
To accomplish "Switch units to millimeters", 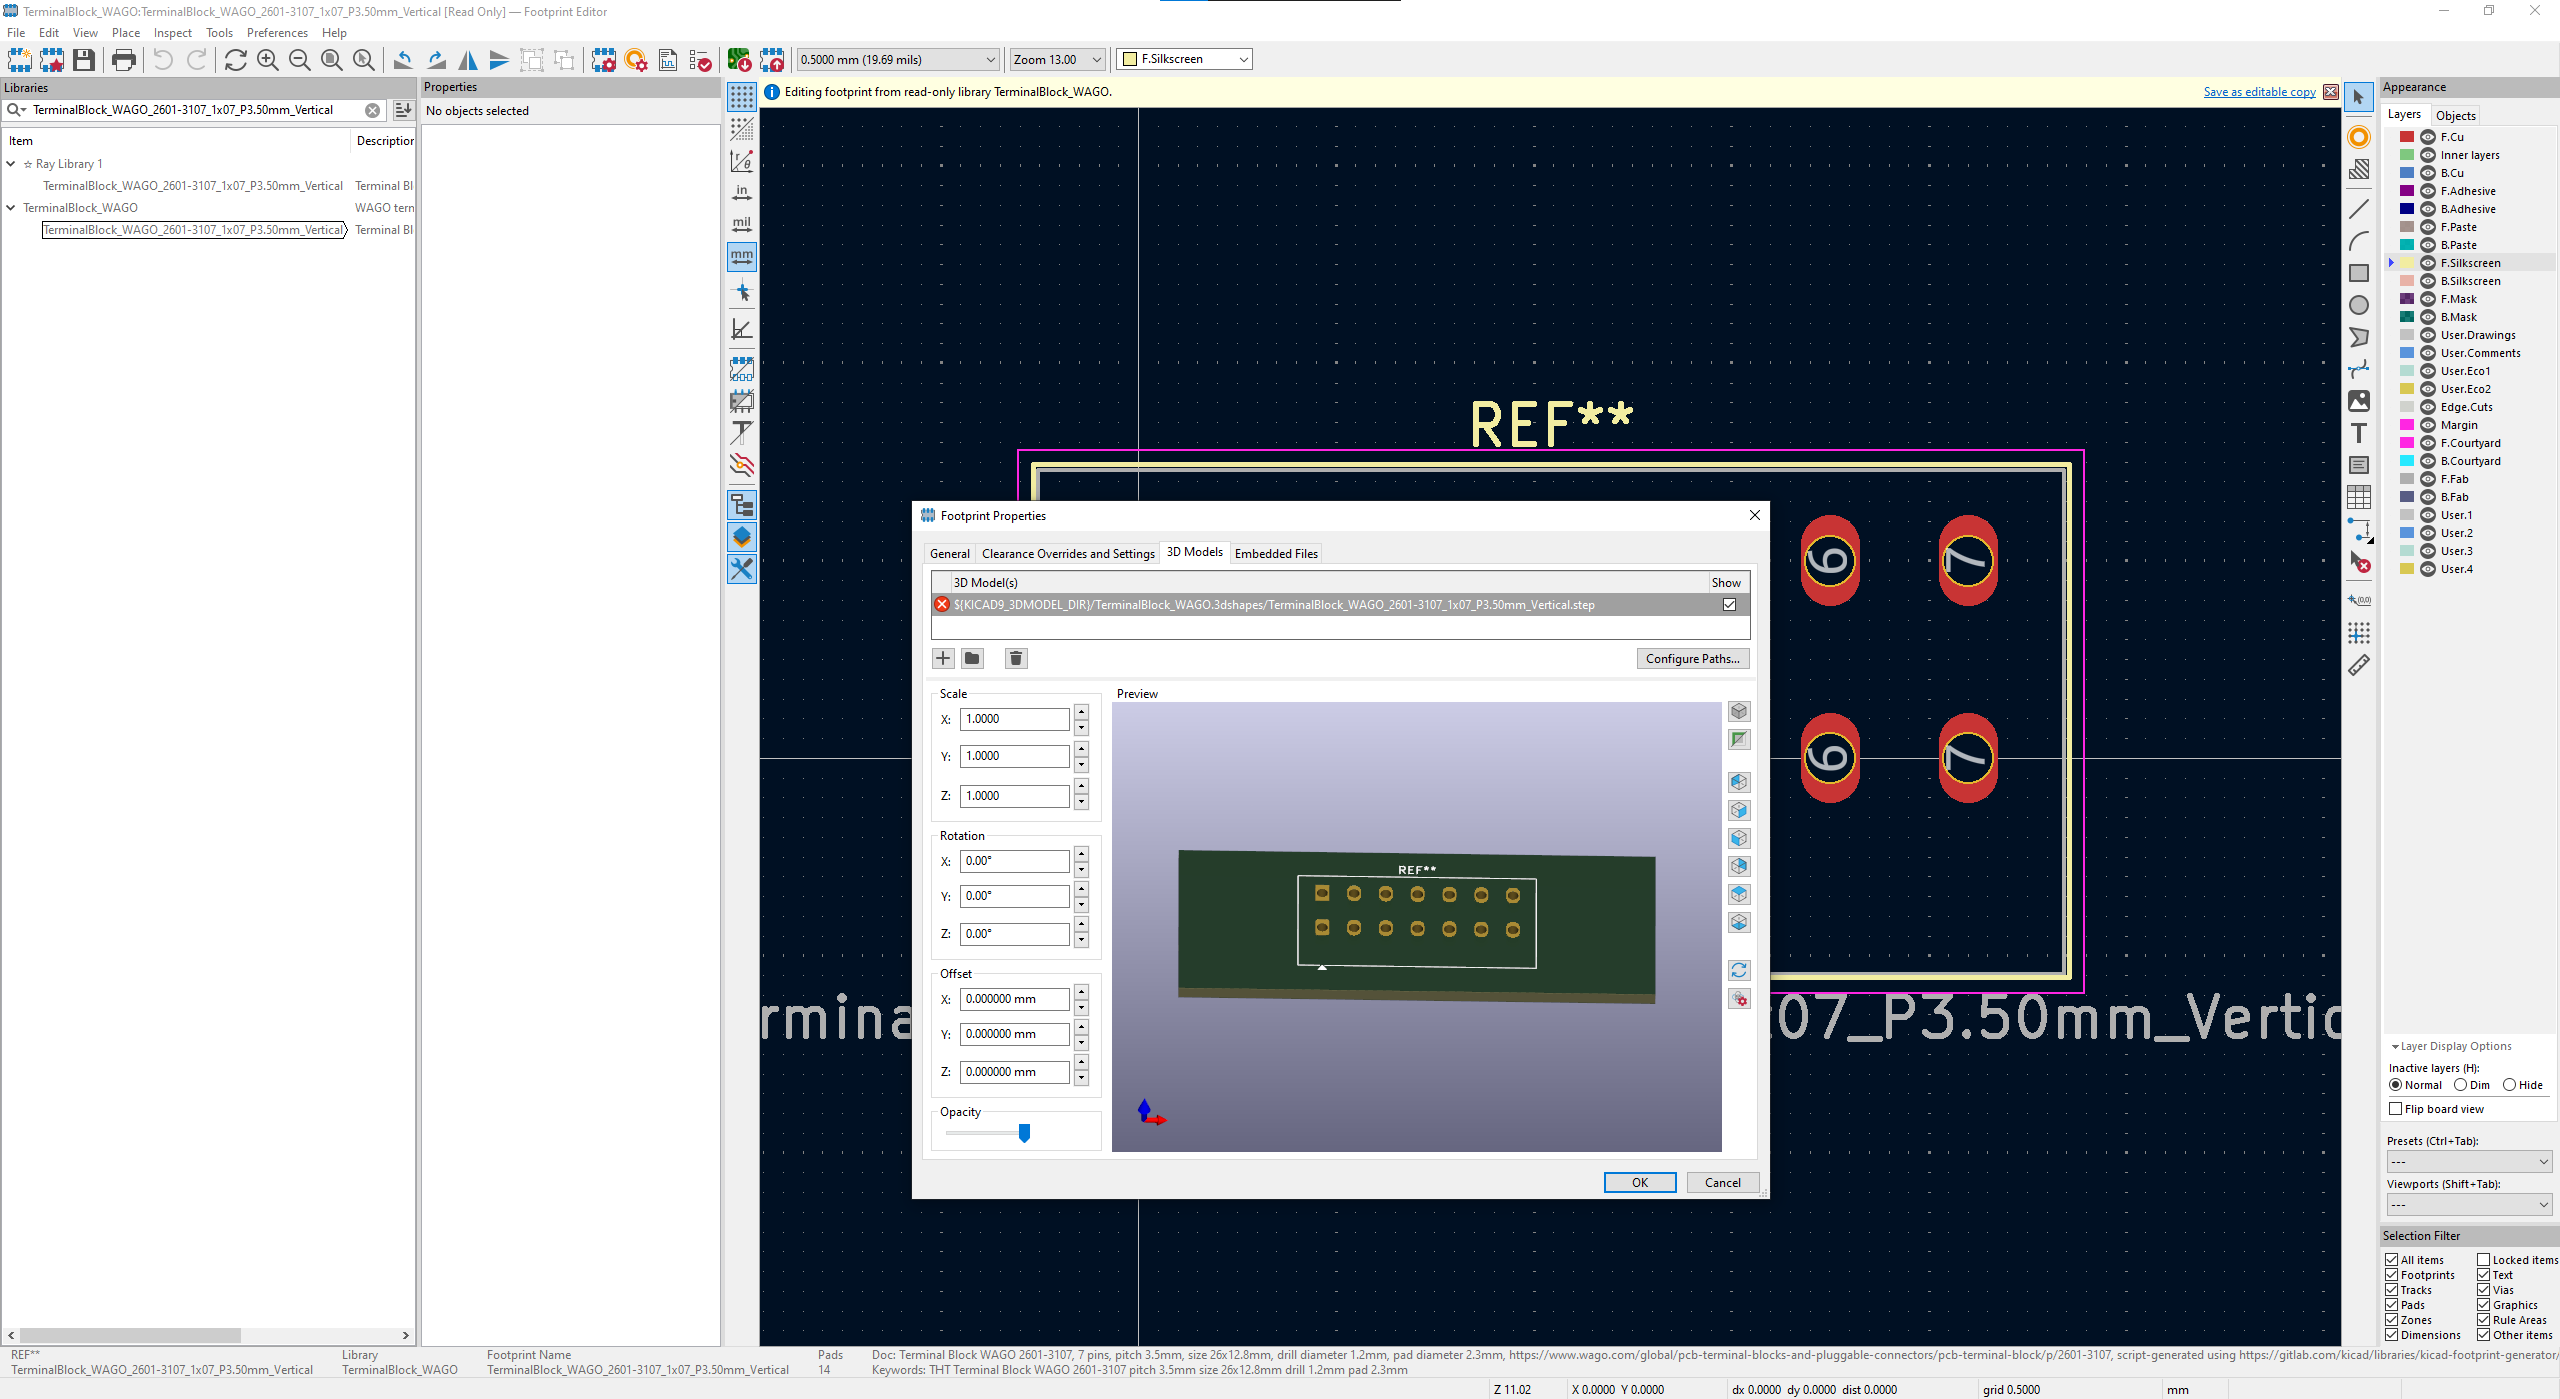I will pyautogui.click(x=742, y=257).
